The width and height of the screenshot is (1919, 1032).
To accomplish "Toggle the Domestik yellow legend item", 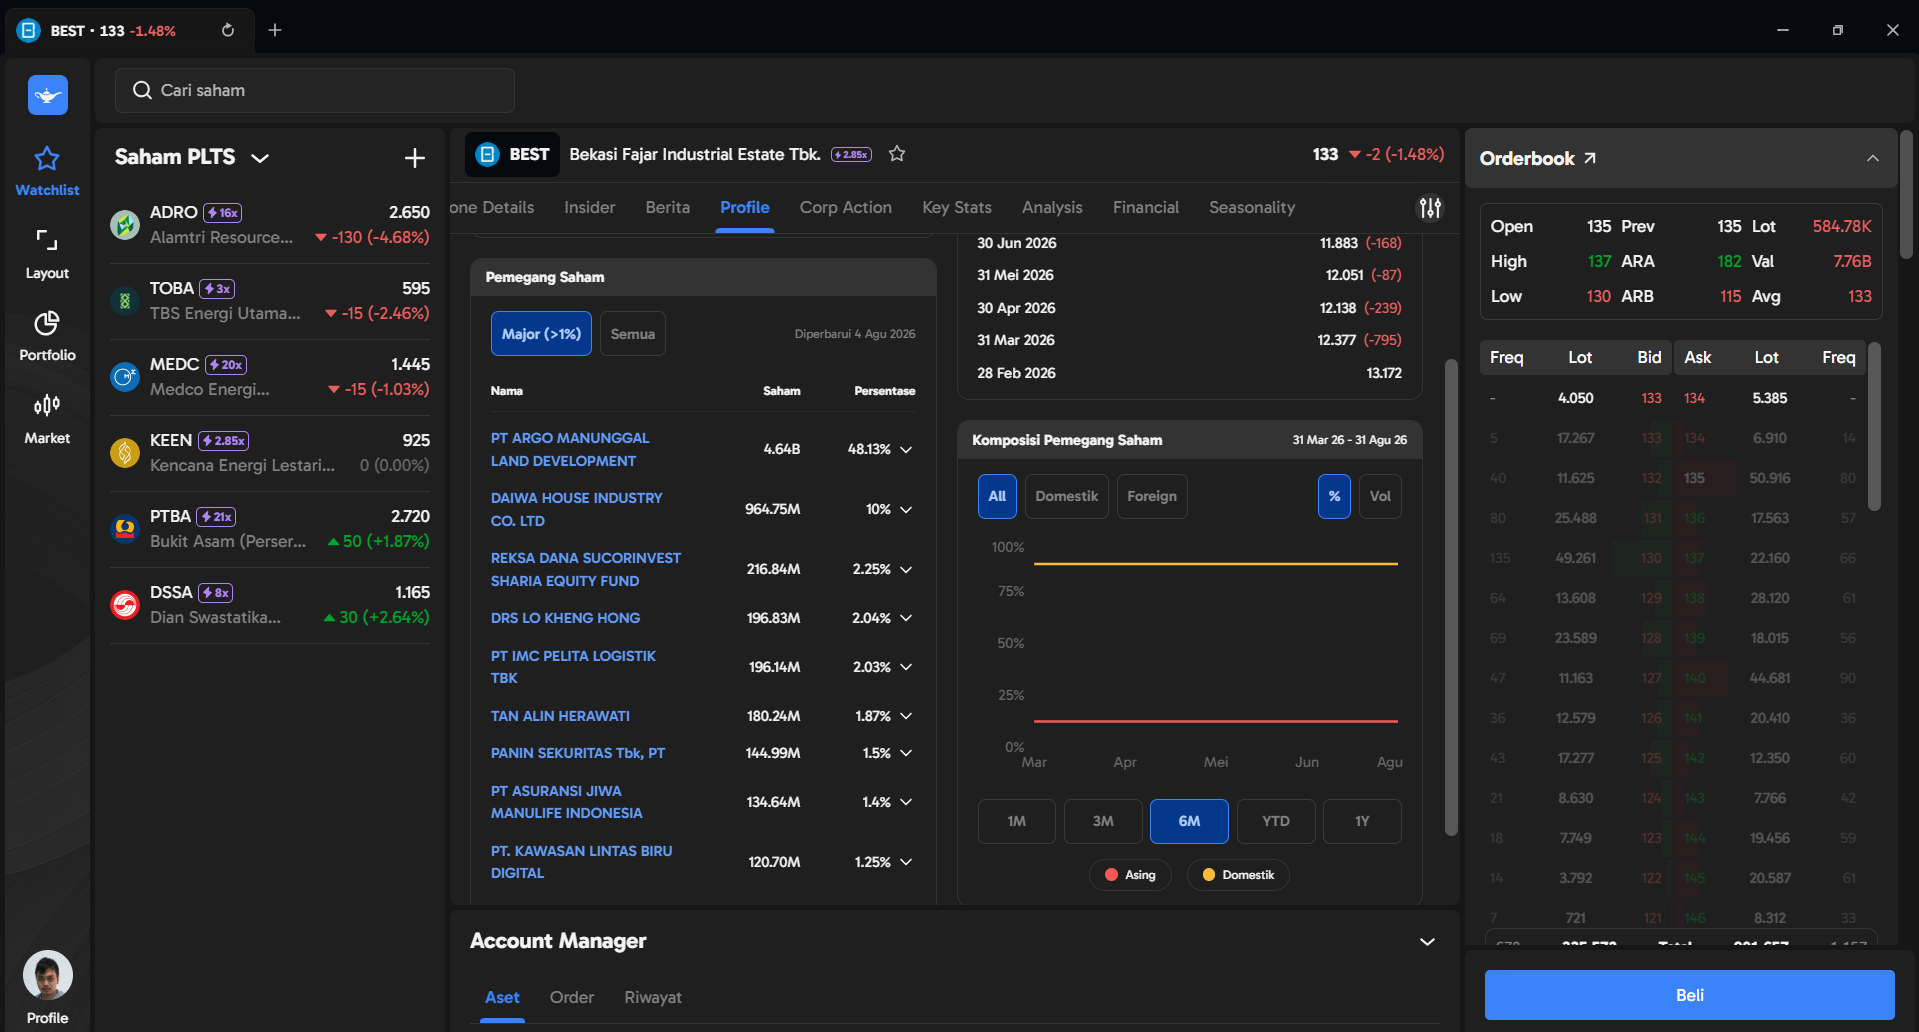I will click(1238, 875).
